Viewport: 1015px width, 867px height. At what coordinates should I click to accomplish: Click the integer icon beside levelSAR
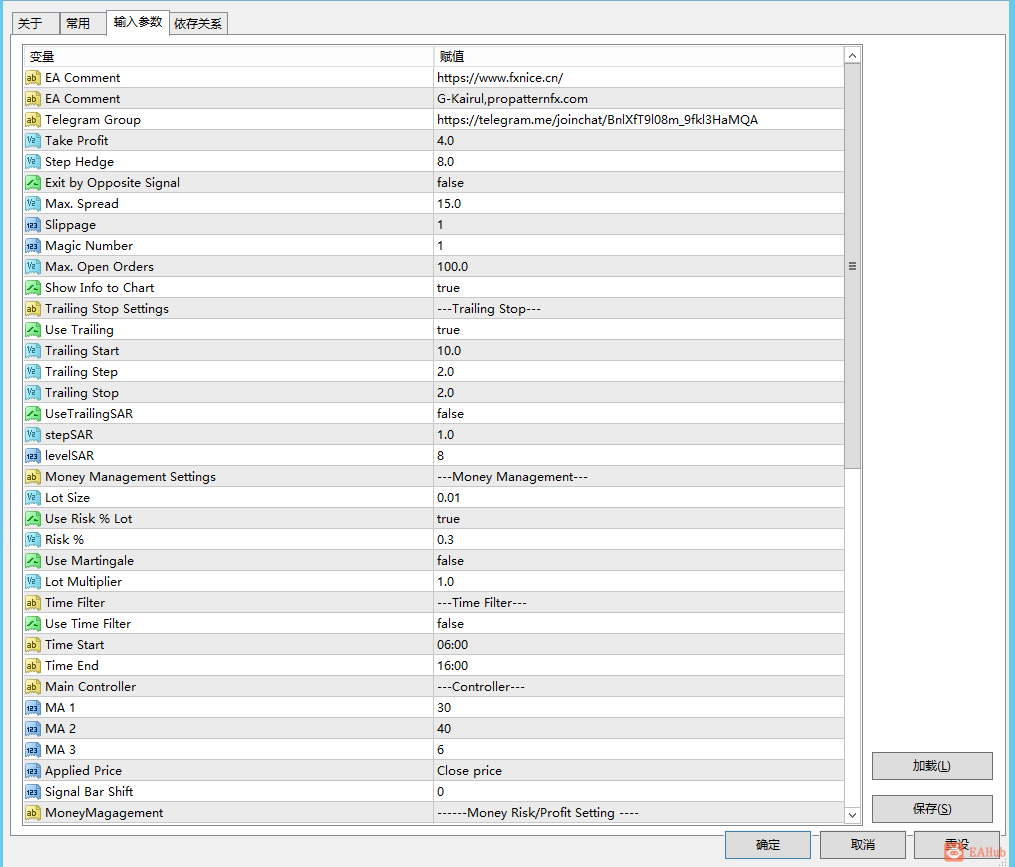[32, 456]
